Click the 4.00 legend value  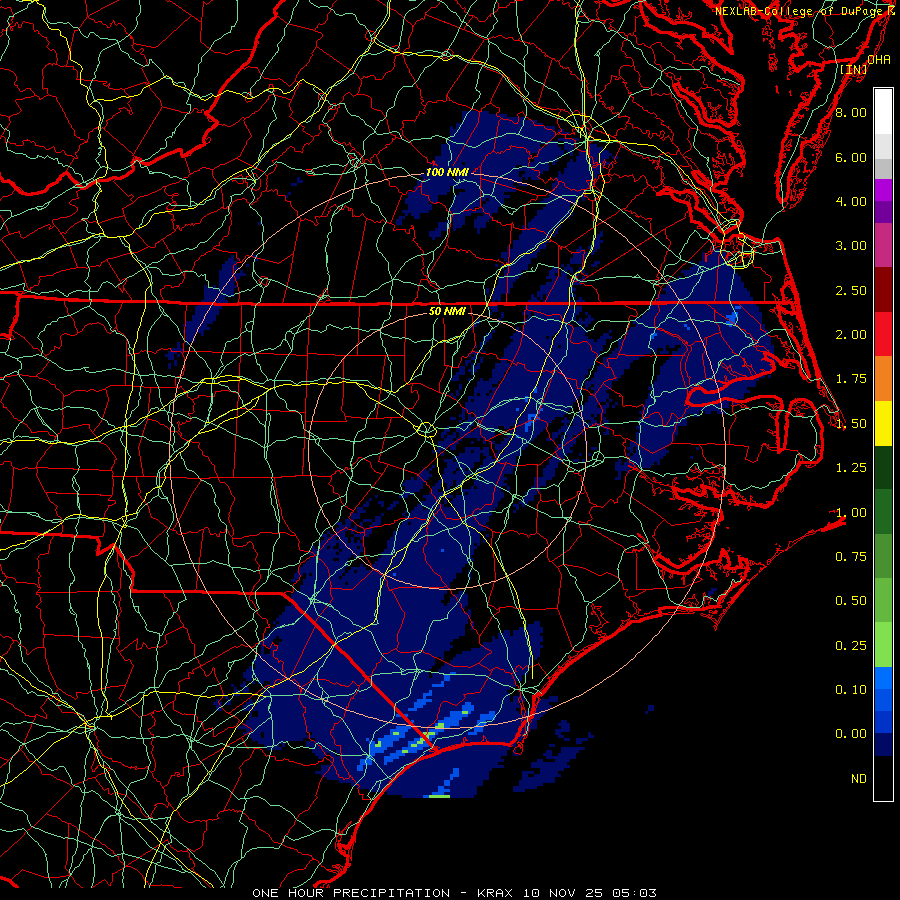851,201
